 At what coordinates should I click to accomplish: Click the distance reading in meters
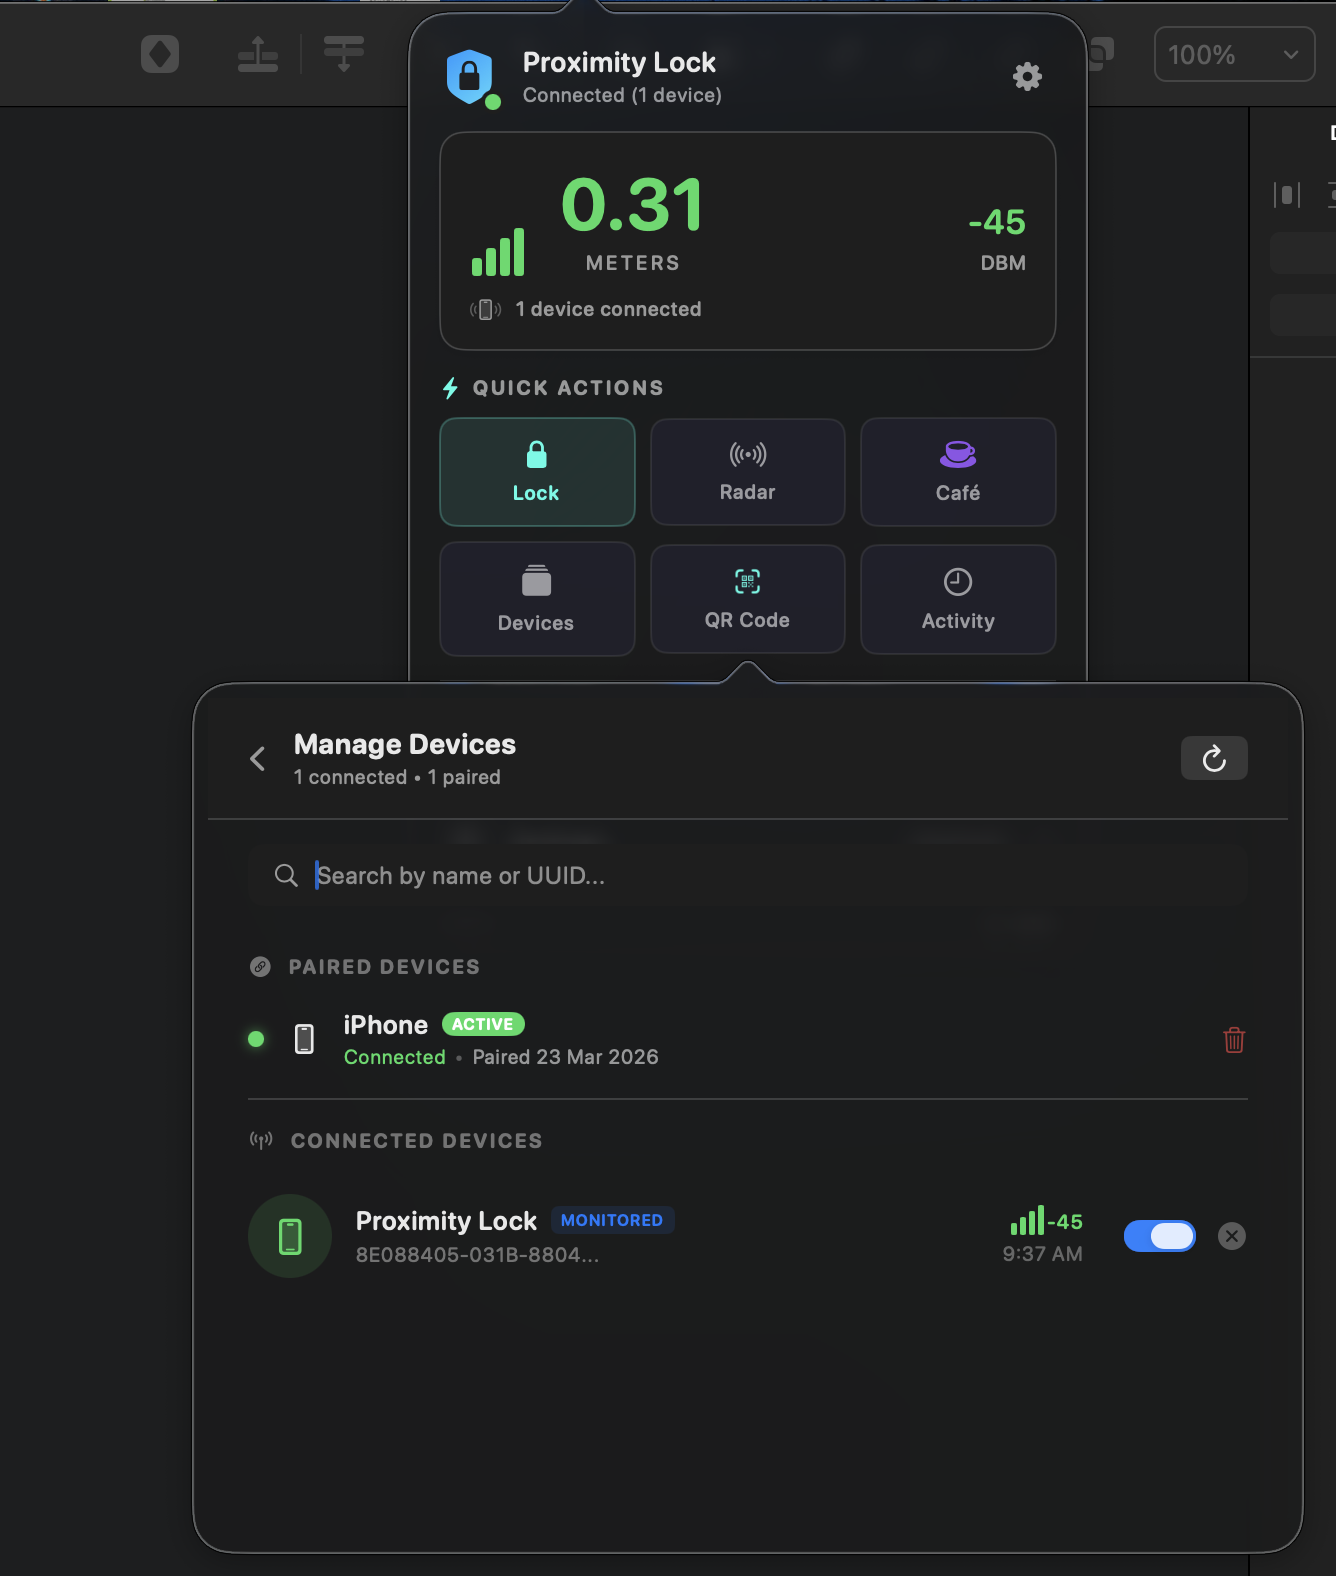pos(632,206)
